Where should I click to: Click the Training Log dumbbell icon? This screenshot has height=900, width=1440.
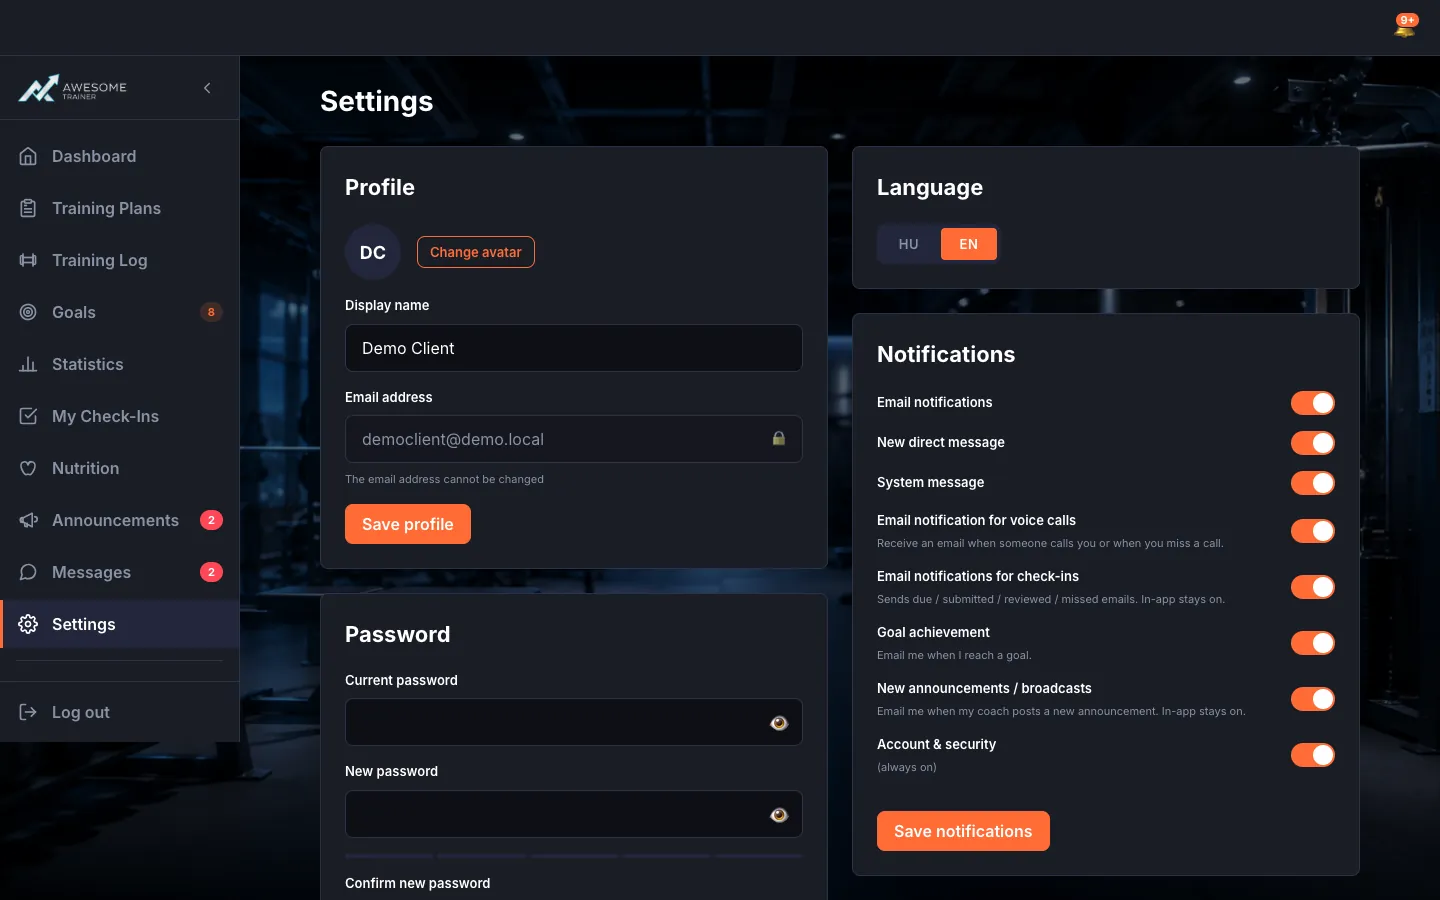coord(28,260)
